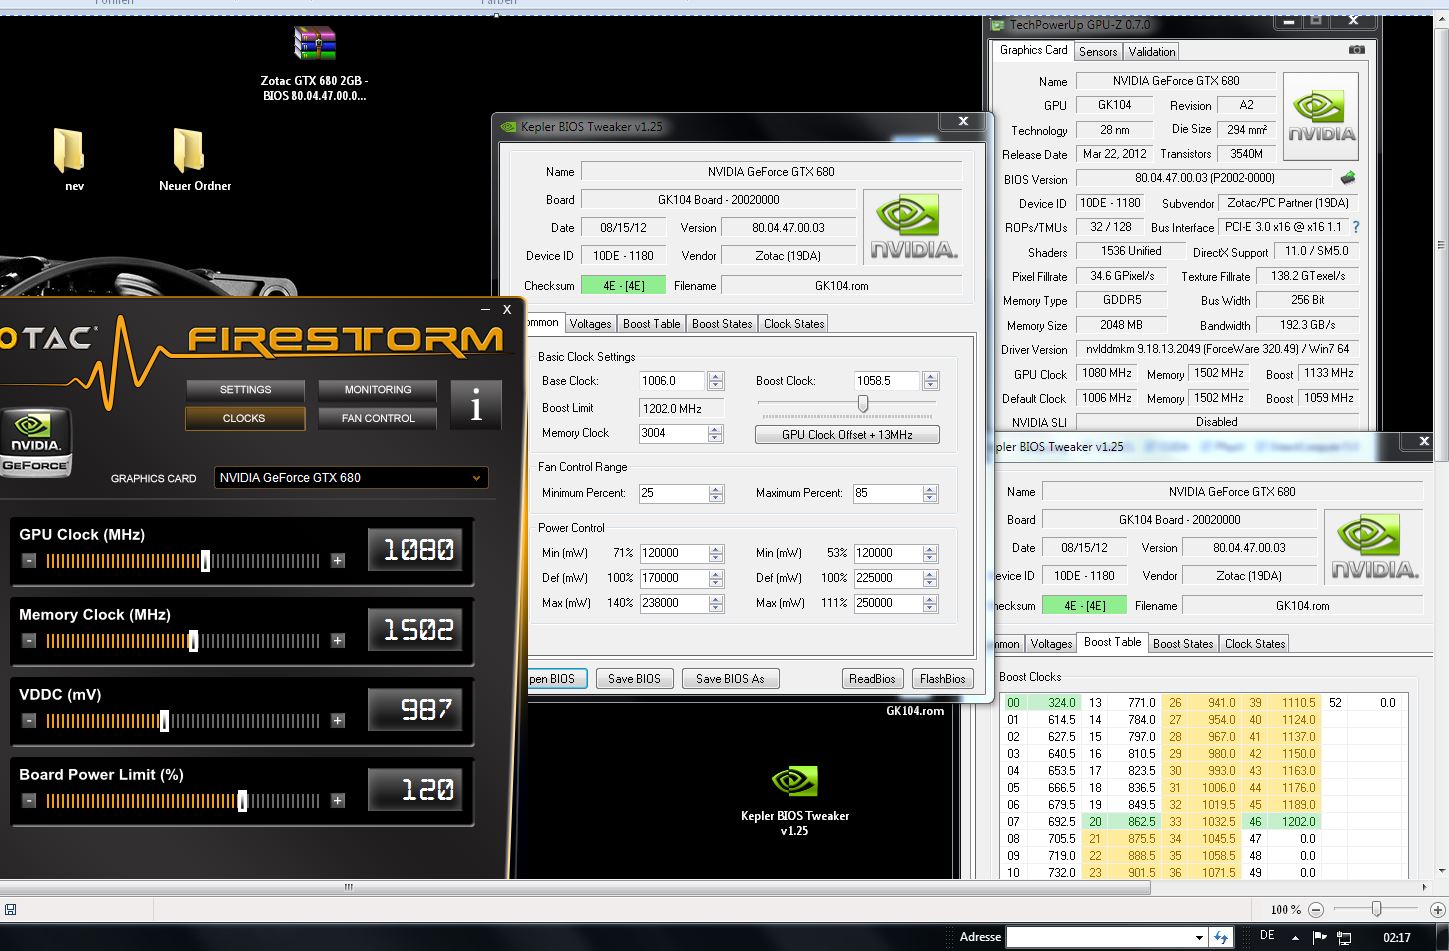Select the 'Neuer Ordner' desktop folder

coord(189,150)
